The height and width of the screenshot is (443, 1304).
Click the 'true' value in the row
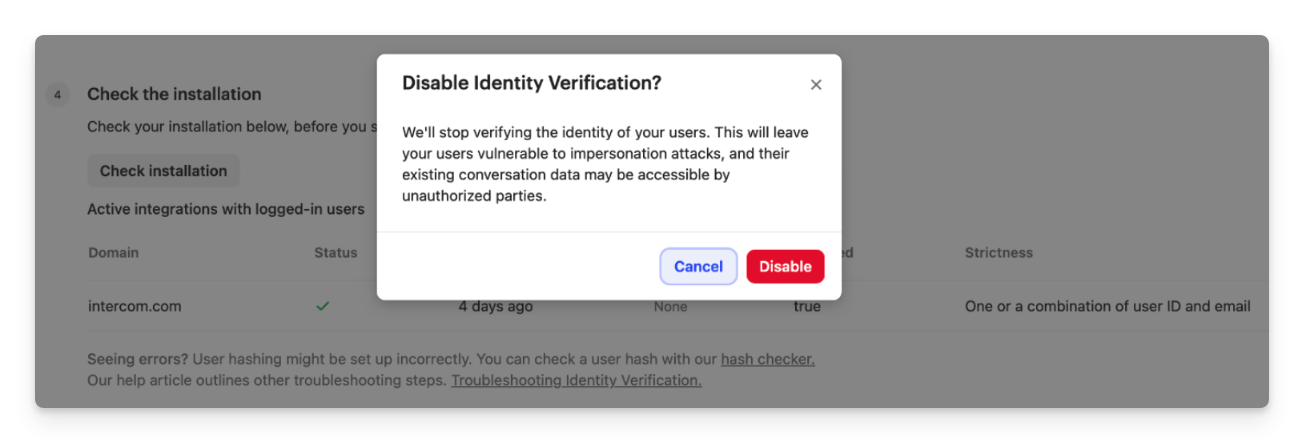point(807,307)
